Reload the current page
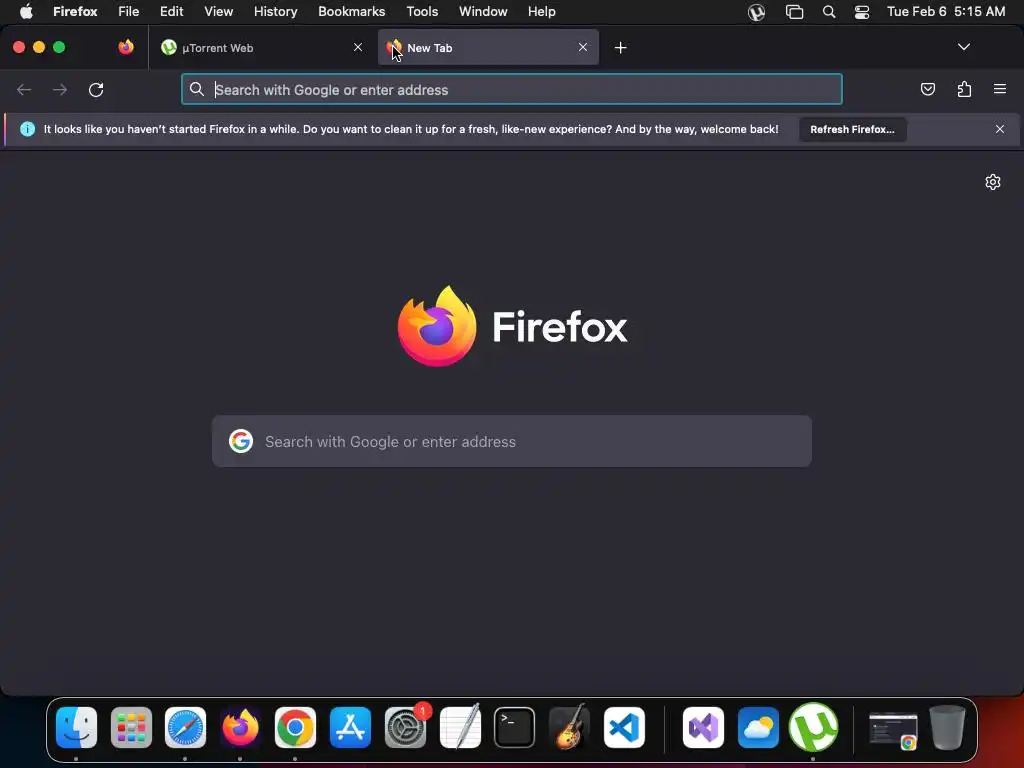The height and width of the screenshot is (768, 1024). tap(96, 89)
